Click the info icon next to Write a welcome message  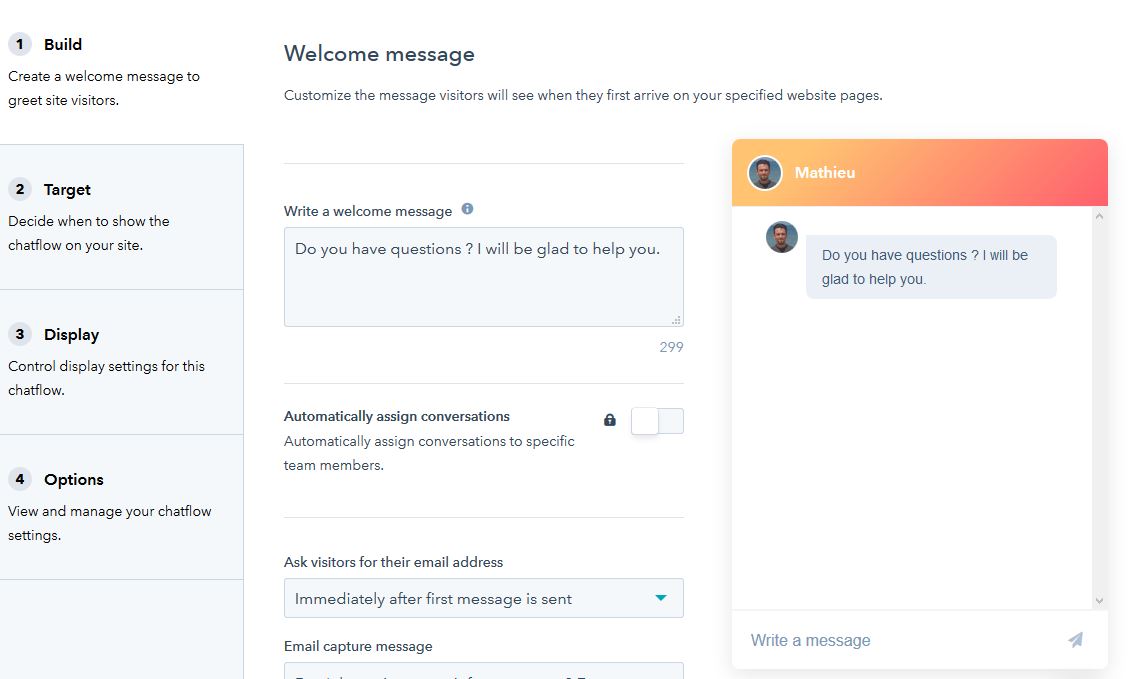(468, 209)
